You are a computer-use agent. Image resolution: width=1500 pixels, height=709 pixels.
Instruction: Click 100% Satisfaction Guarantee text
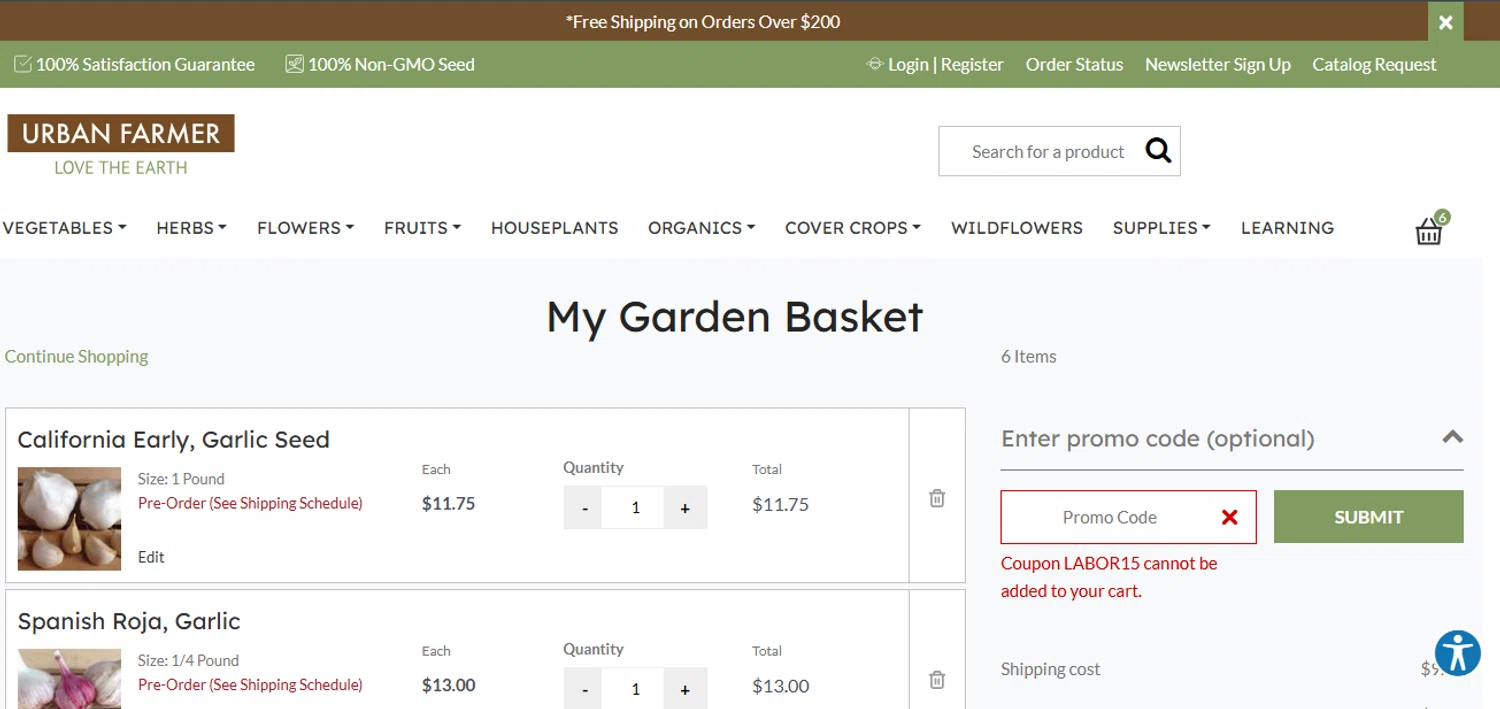pyautogui.click(x=145, y=64)
